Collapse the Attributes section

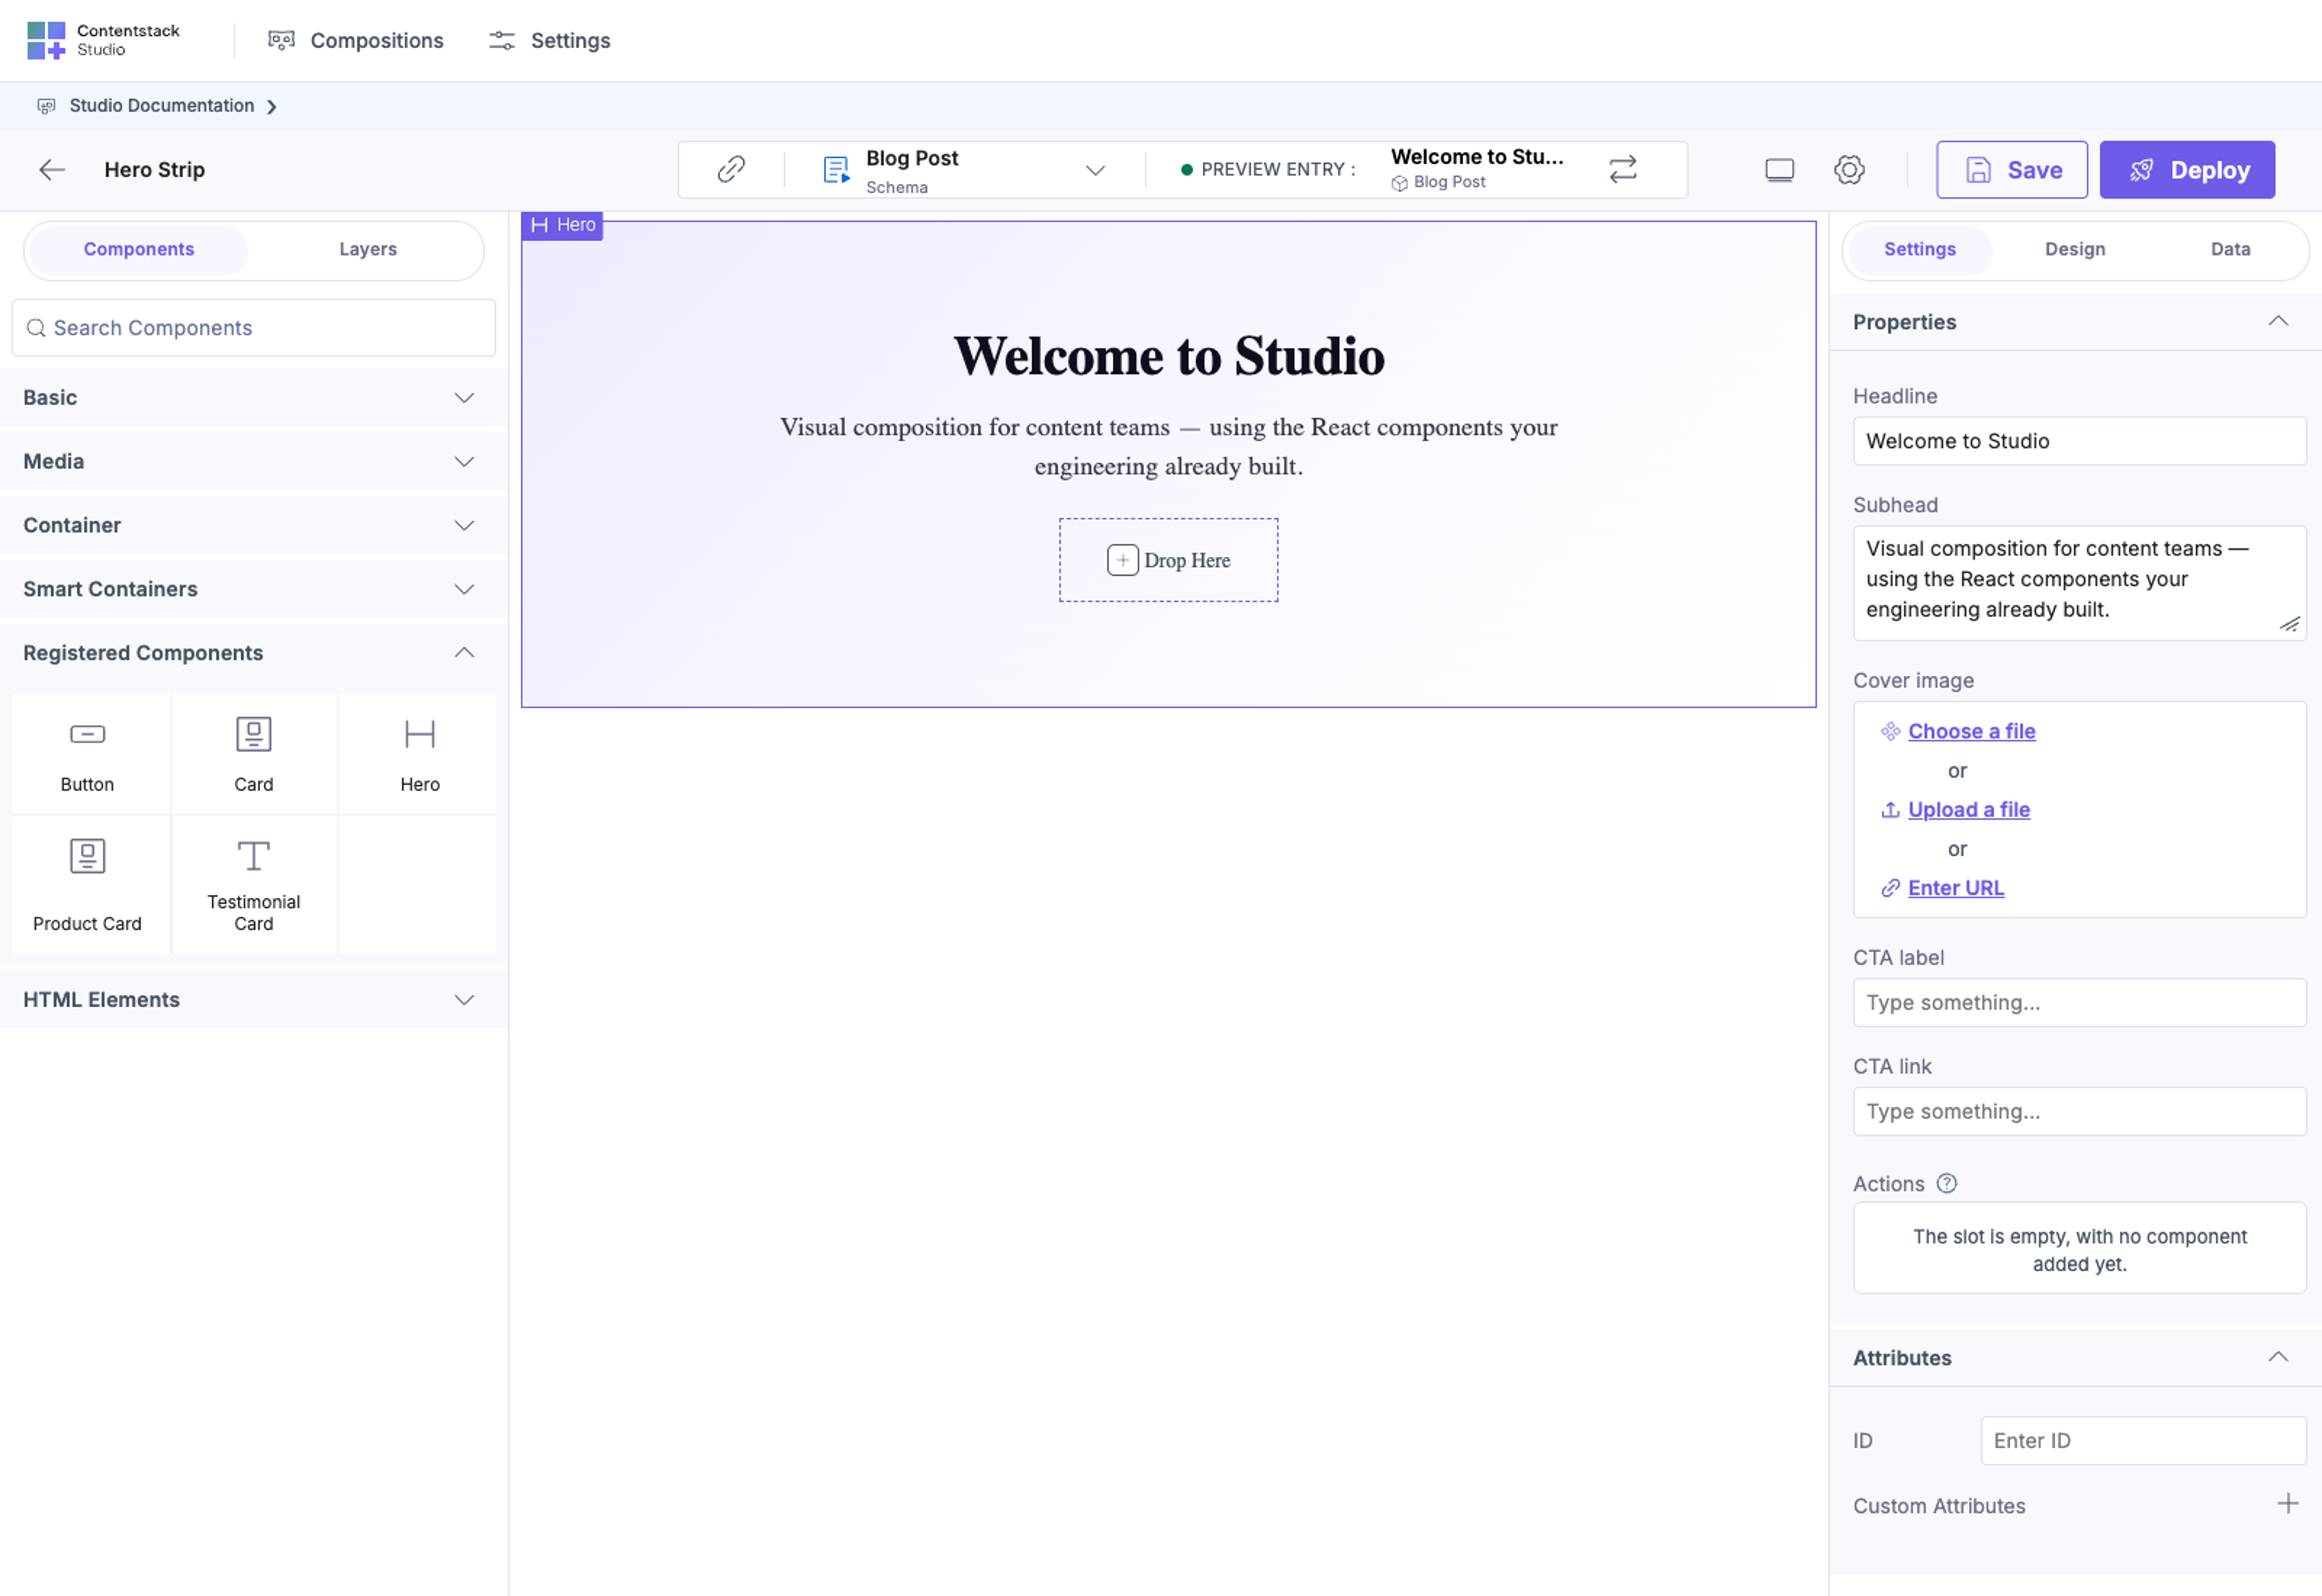2277,1358
